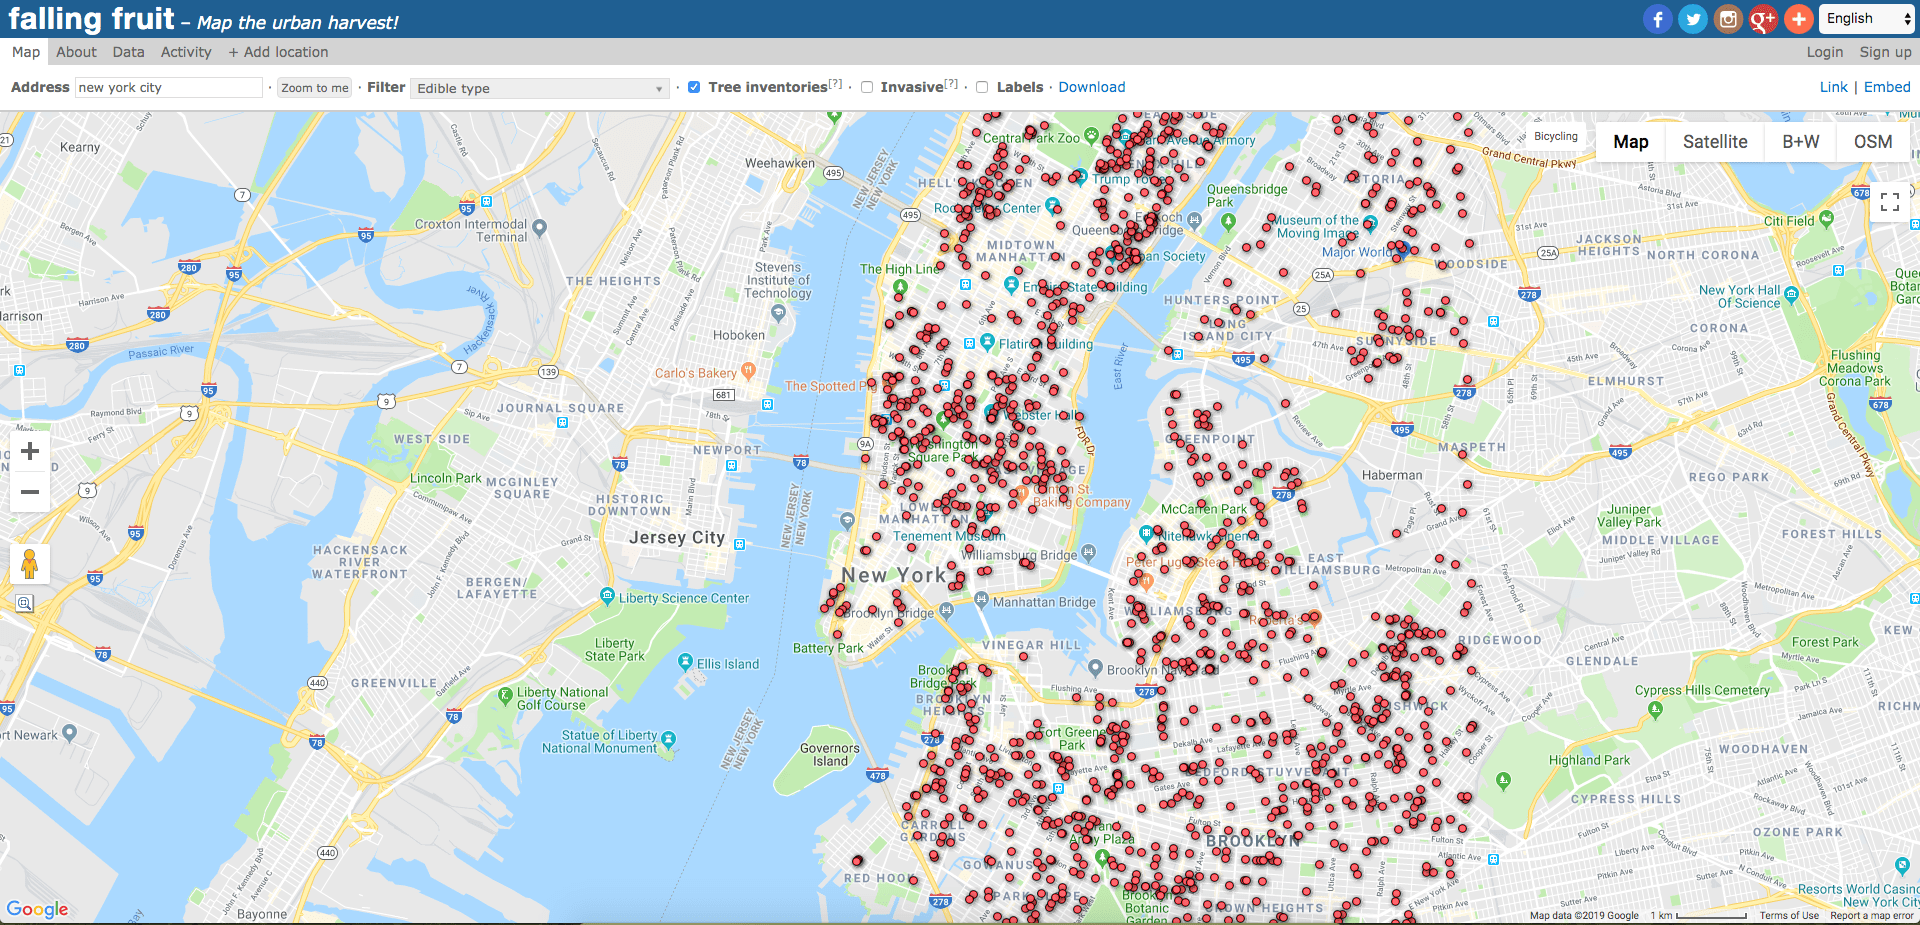
Task: Click the falling fruit site title
Action: (91, 18)
